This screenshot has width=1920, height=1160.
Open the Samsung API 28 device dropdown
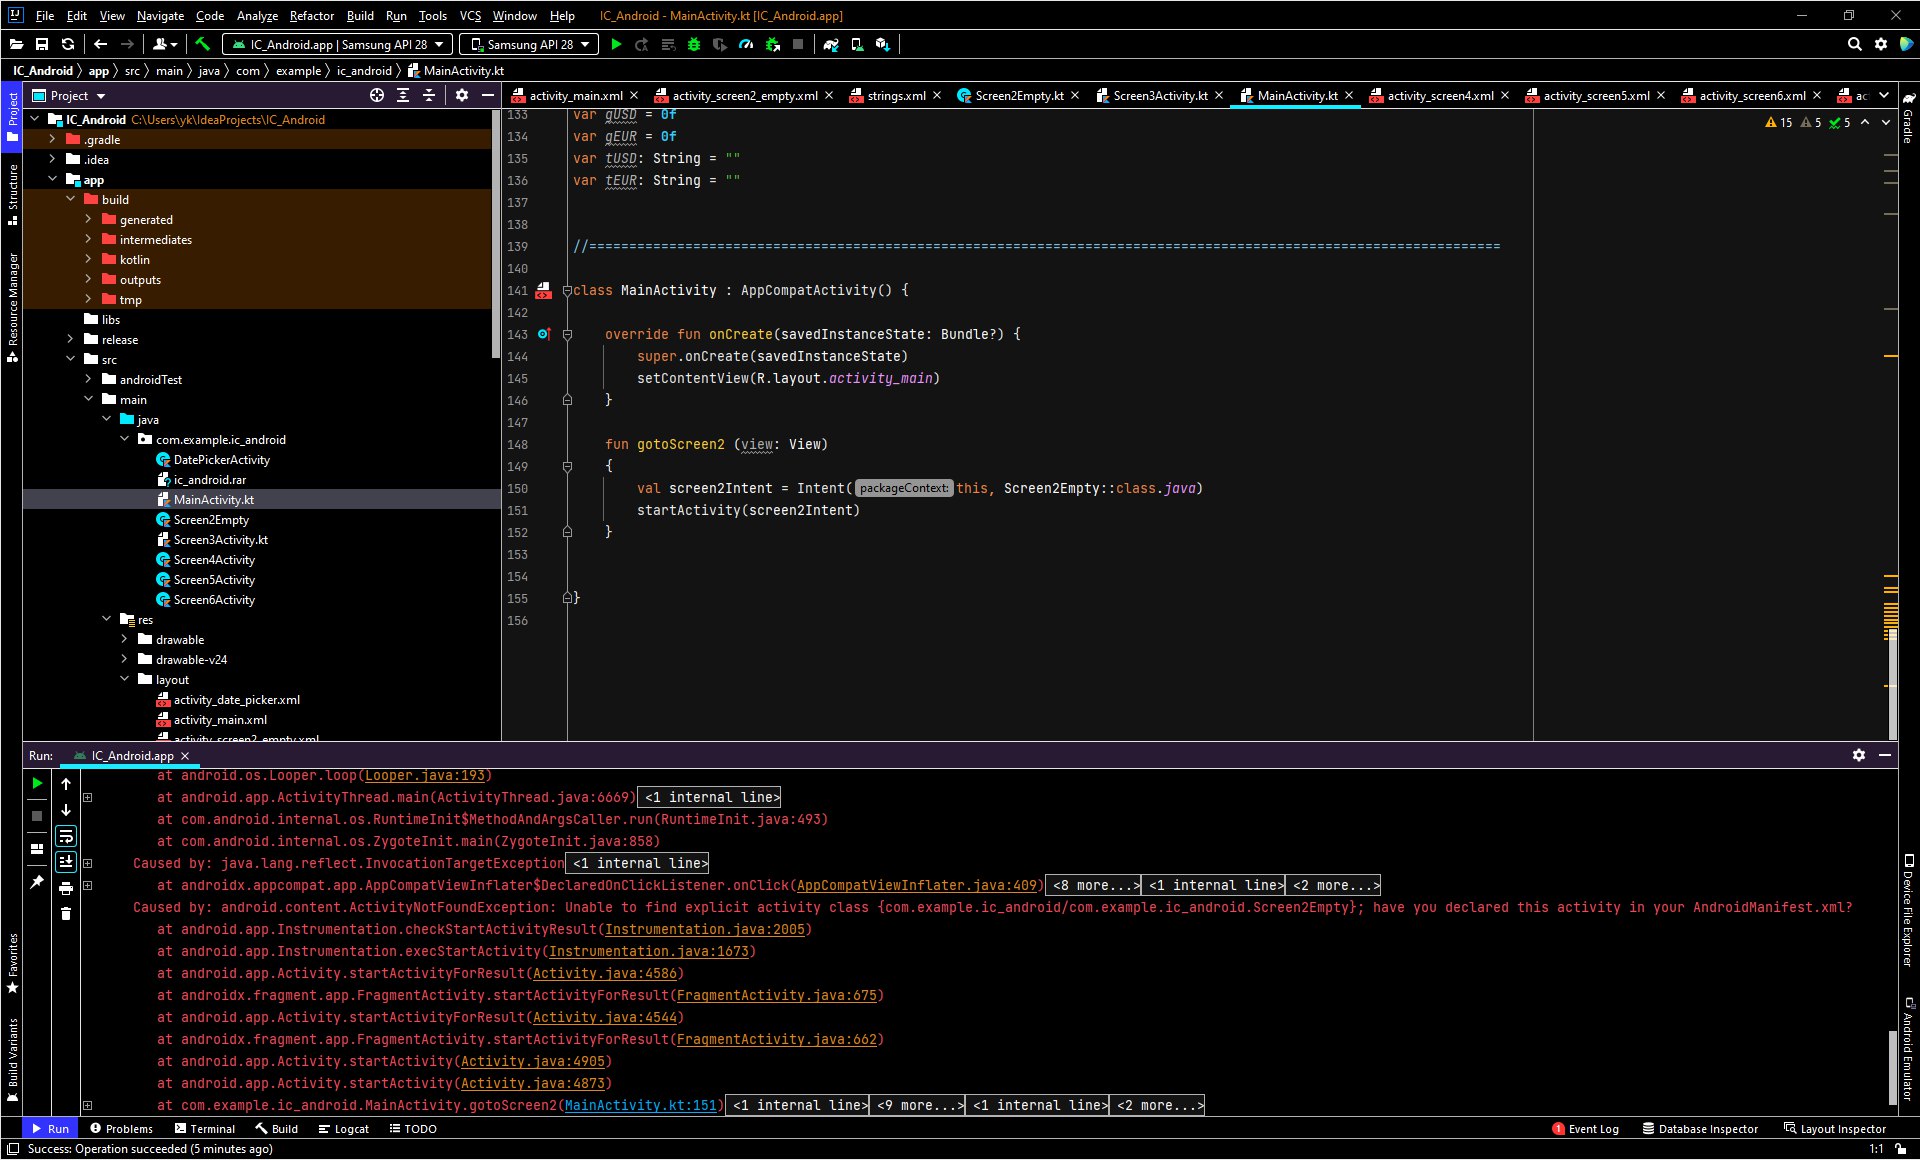coord(529,44)
